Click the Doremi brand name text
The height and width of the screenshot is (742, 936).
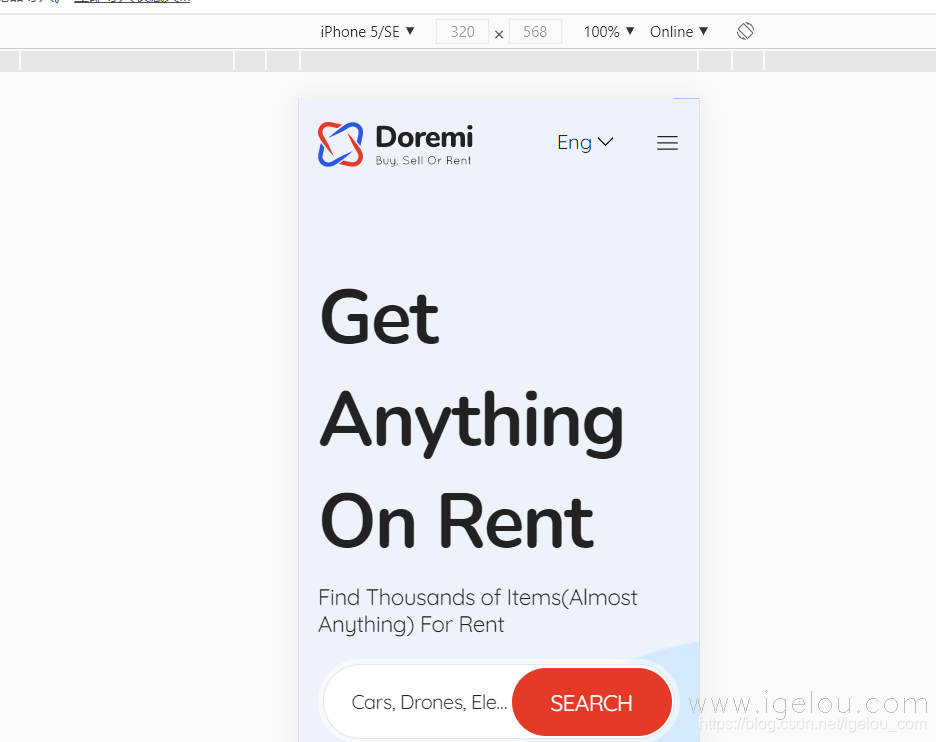click(424, 137)
